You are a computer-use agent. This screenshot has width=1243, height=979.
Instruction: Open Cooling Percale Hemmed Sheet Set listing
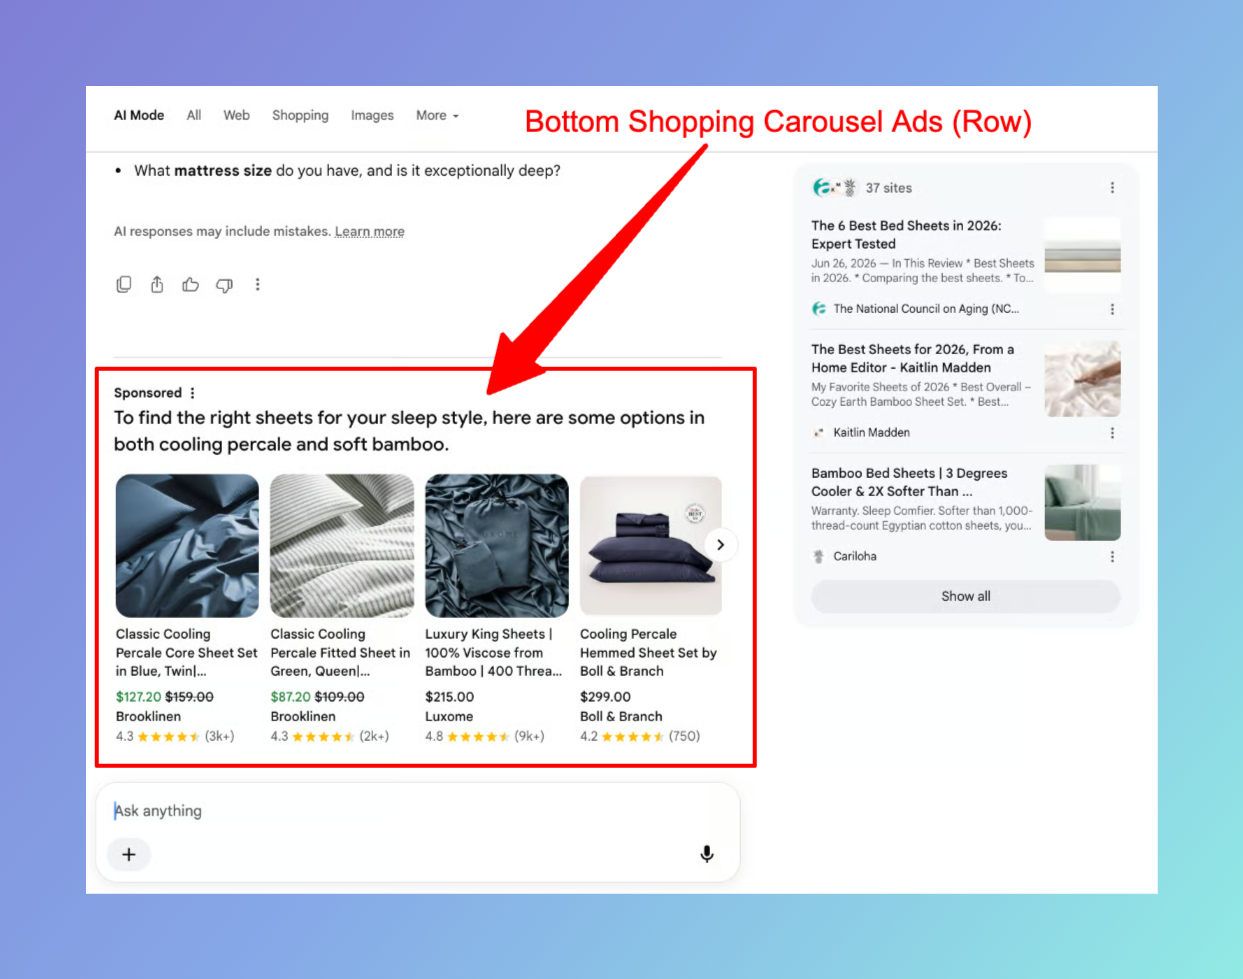[648, 653]
